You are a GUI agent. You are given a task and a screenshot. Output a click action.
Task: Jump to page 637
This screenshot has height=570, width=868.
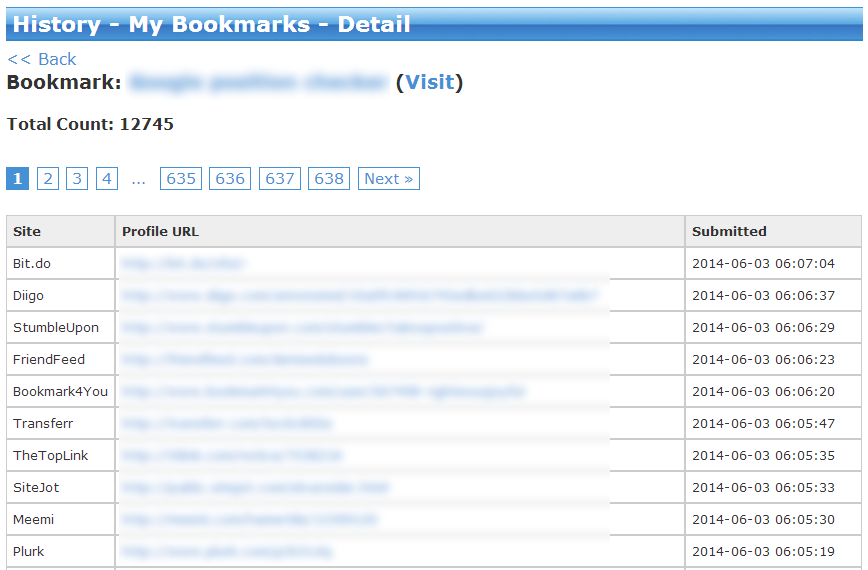click(x=280, y=179)
